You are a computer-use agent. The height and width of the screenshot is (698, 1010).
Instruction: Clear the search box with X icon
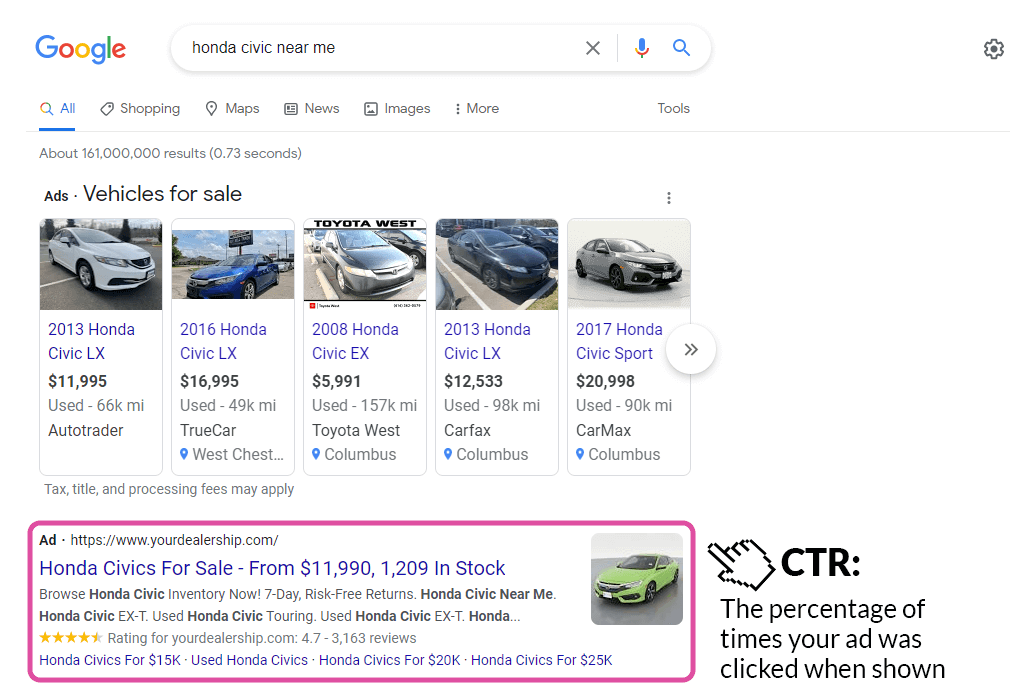pyautogui.click(x=593, y=48)
